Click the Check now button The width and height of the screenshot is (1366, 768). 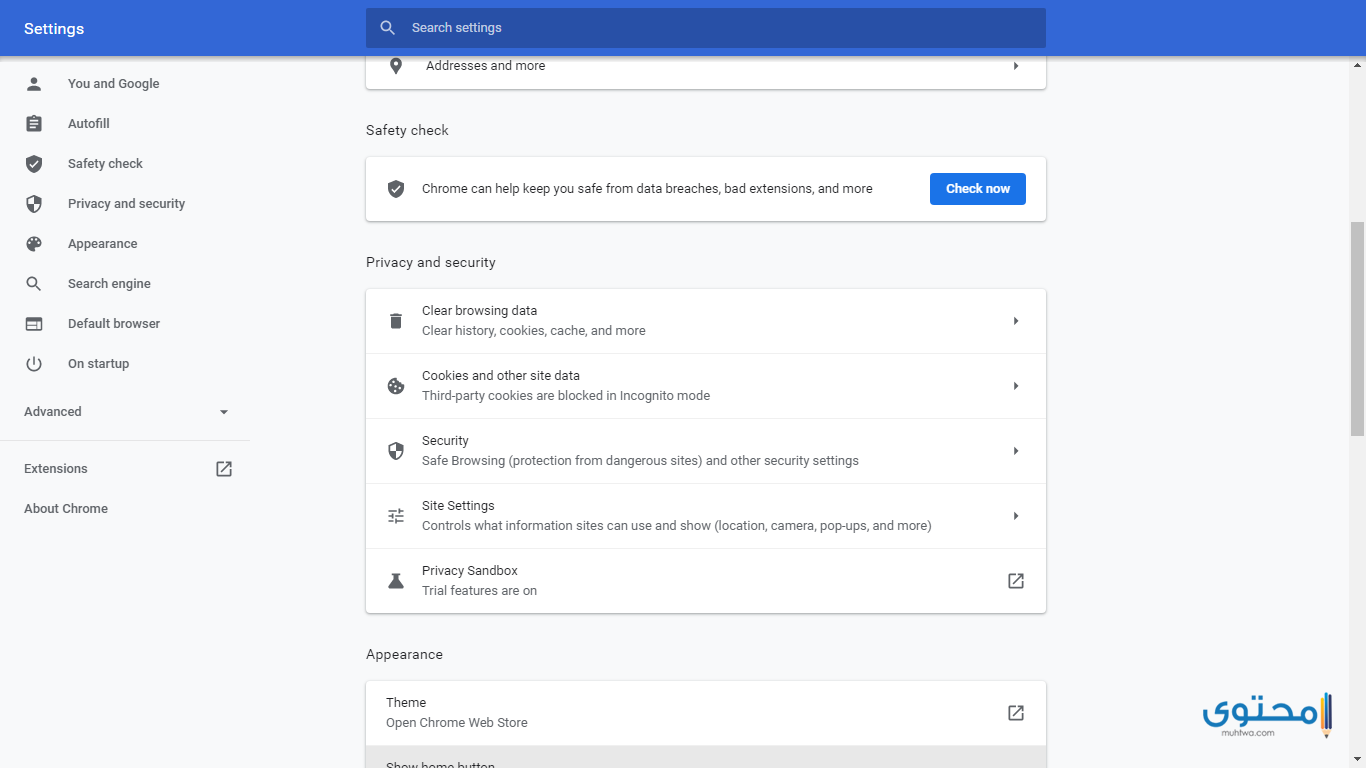click(977, 189)
